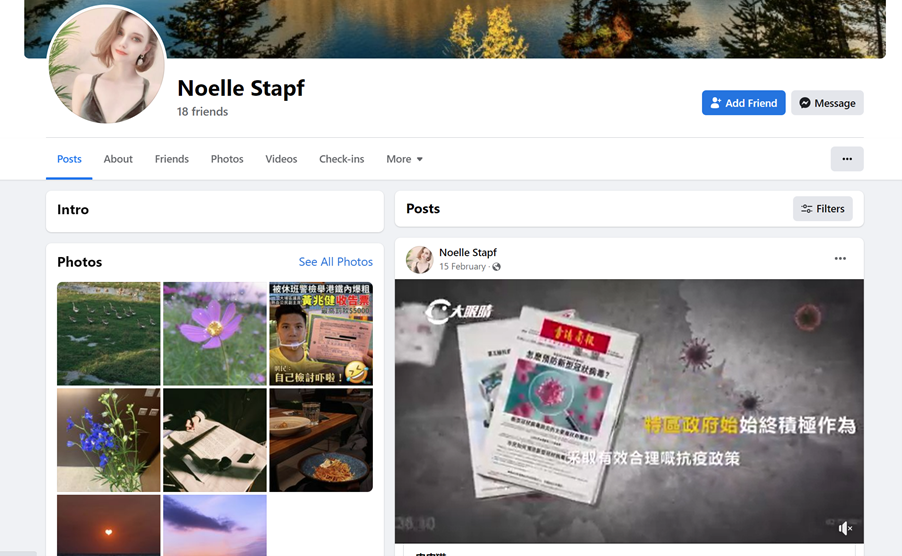
Task: Switch to the About tab
Action: (118, 159)
